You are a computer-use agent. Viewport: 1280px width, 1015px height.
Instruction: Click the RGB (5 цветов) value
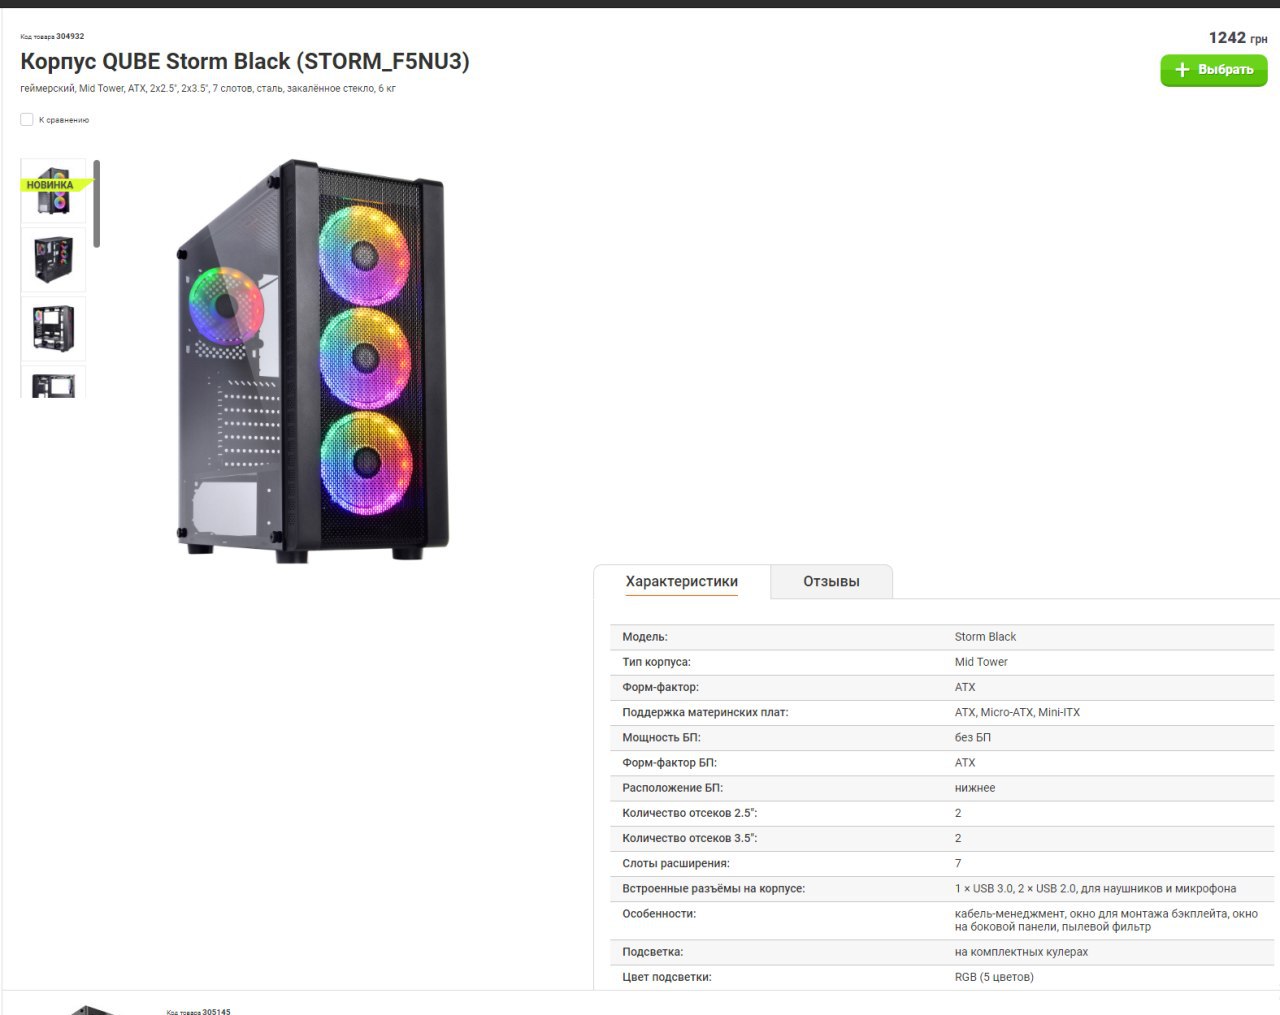994,977
